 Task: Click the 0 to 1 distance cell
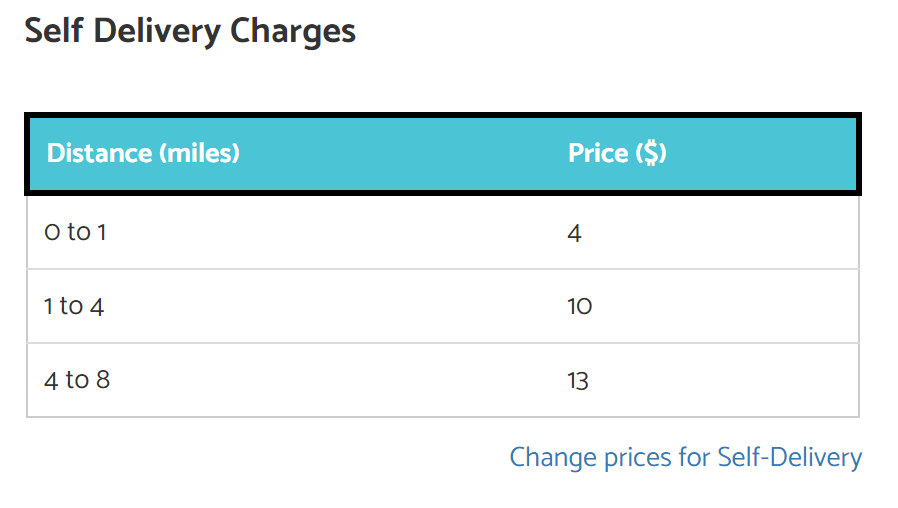click(75, 232)
